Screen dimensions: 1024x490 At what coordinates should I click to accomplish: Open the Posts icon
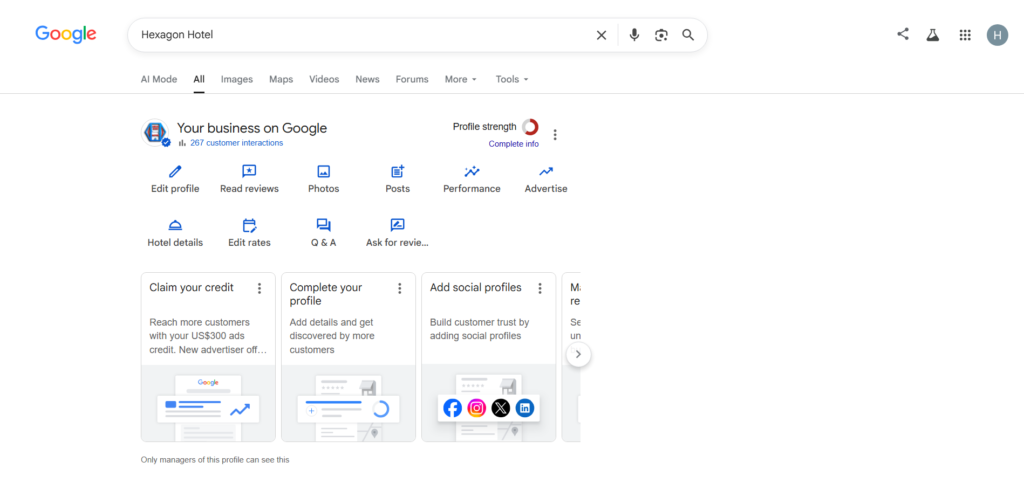tap(398, 172)
